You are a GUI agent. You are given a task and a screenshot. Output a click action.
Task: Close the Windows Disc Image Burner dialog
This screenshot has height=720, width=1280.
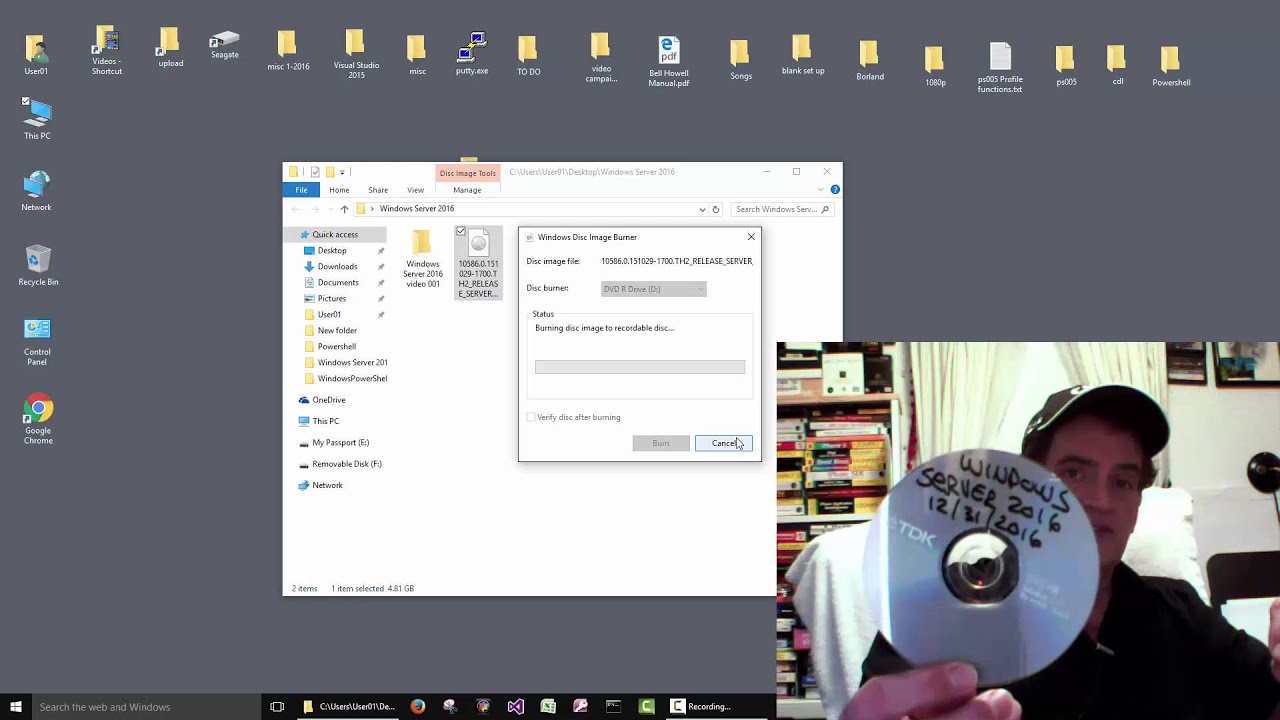click(x=751, y=237)
